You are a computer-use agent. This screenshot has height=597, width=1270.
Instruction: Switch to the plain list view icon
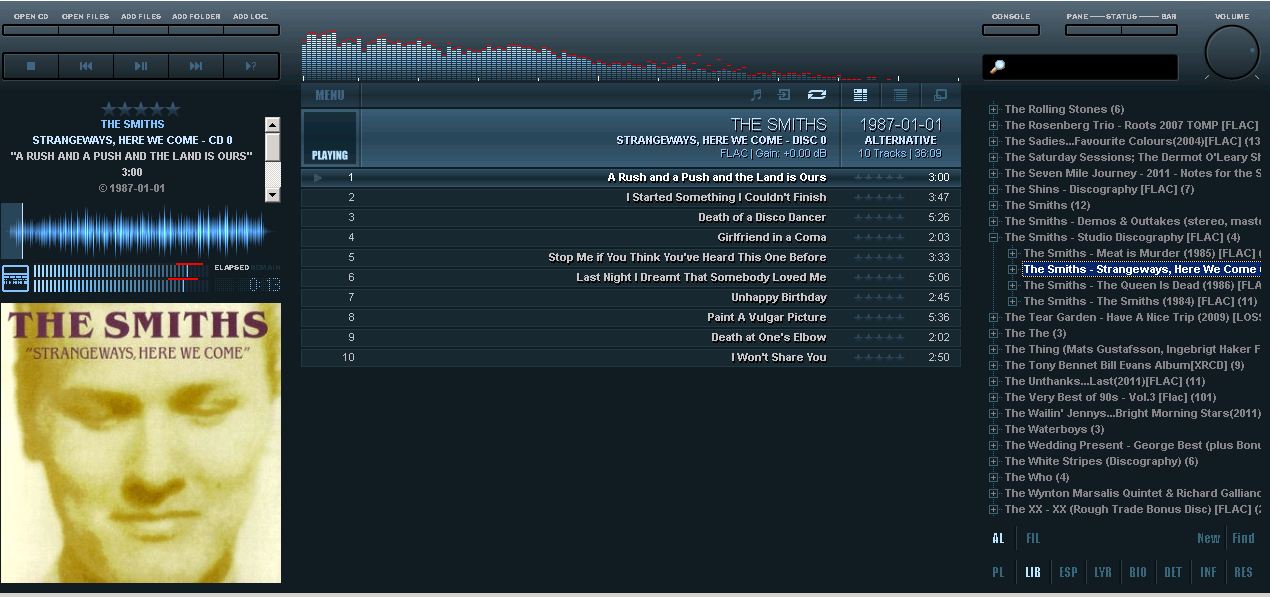(x=900, y=95)
